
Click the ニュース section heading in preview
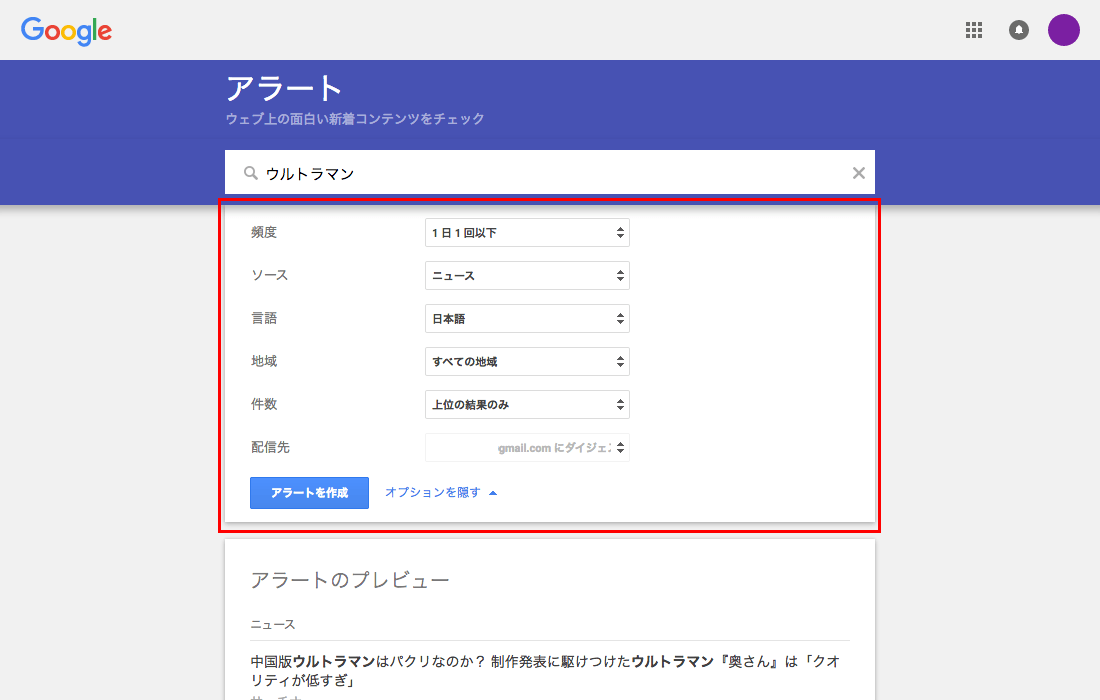[x=273, y=624]
